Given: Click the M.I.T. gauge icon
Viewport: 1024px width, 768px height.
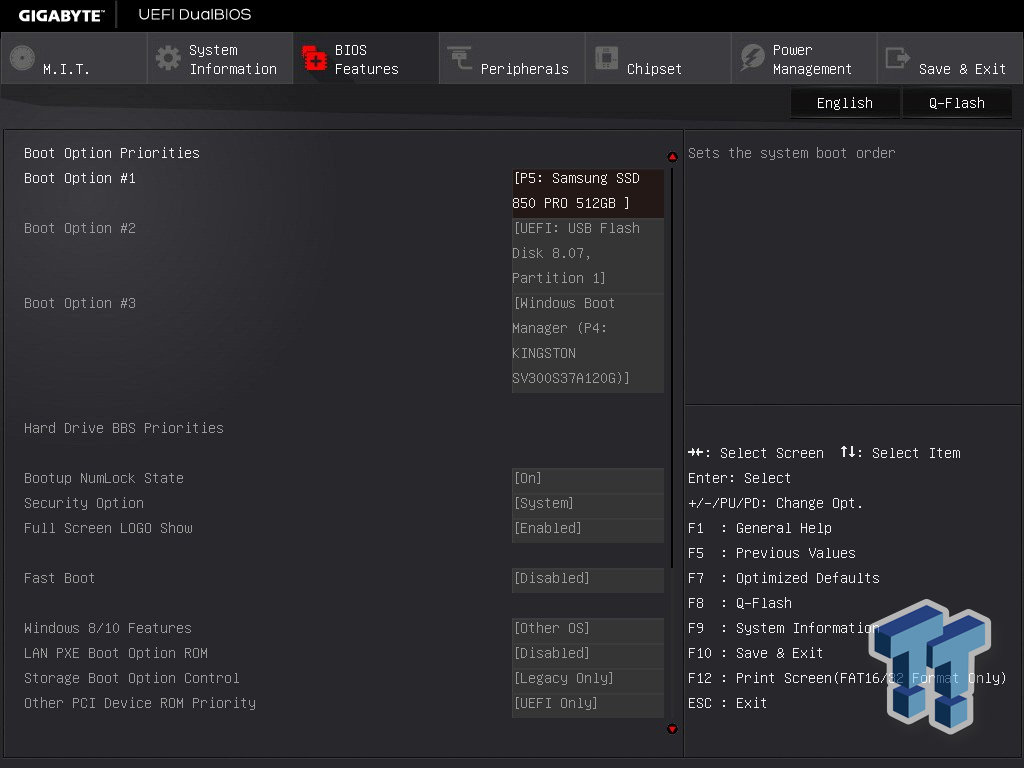Looking at the screenshot, I should [x=22, y=58].
